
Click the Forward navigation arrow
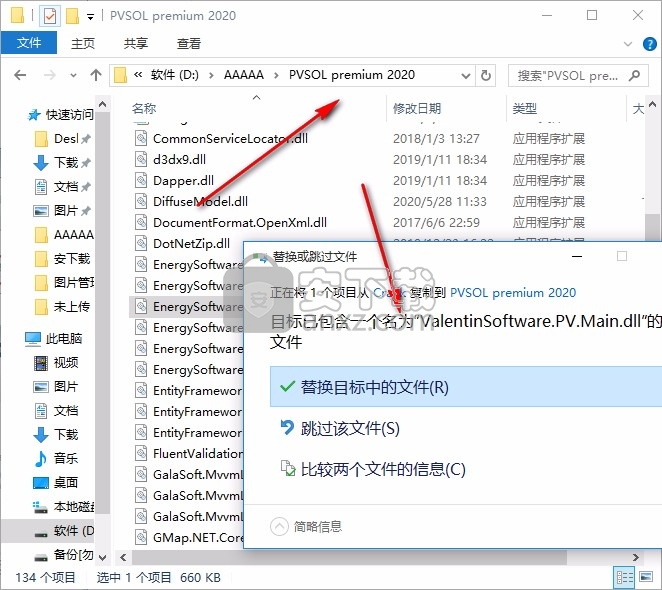click(x=50, y=75)
